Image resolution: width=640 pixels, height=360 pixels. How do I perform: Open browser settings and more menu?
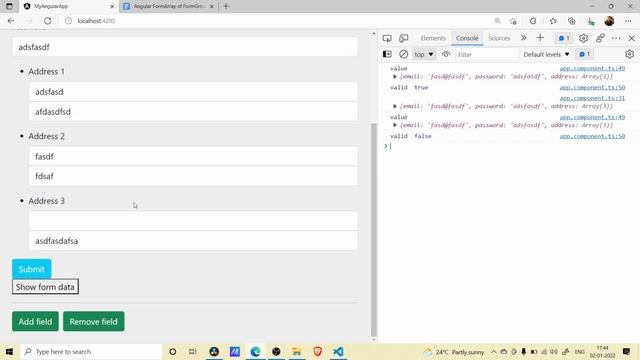[x=628, y=21]
